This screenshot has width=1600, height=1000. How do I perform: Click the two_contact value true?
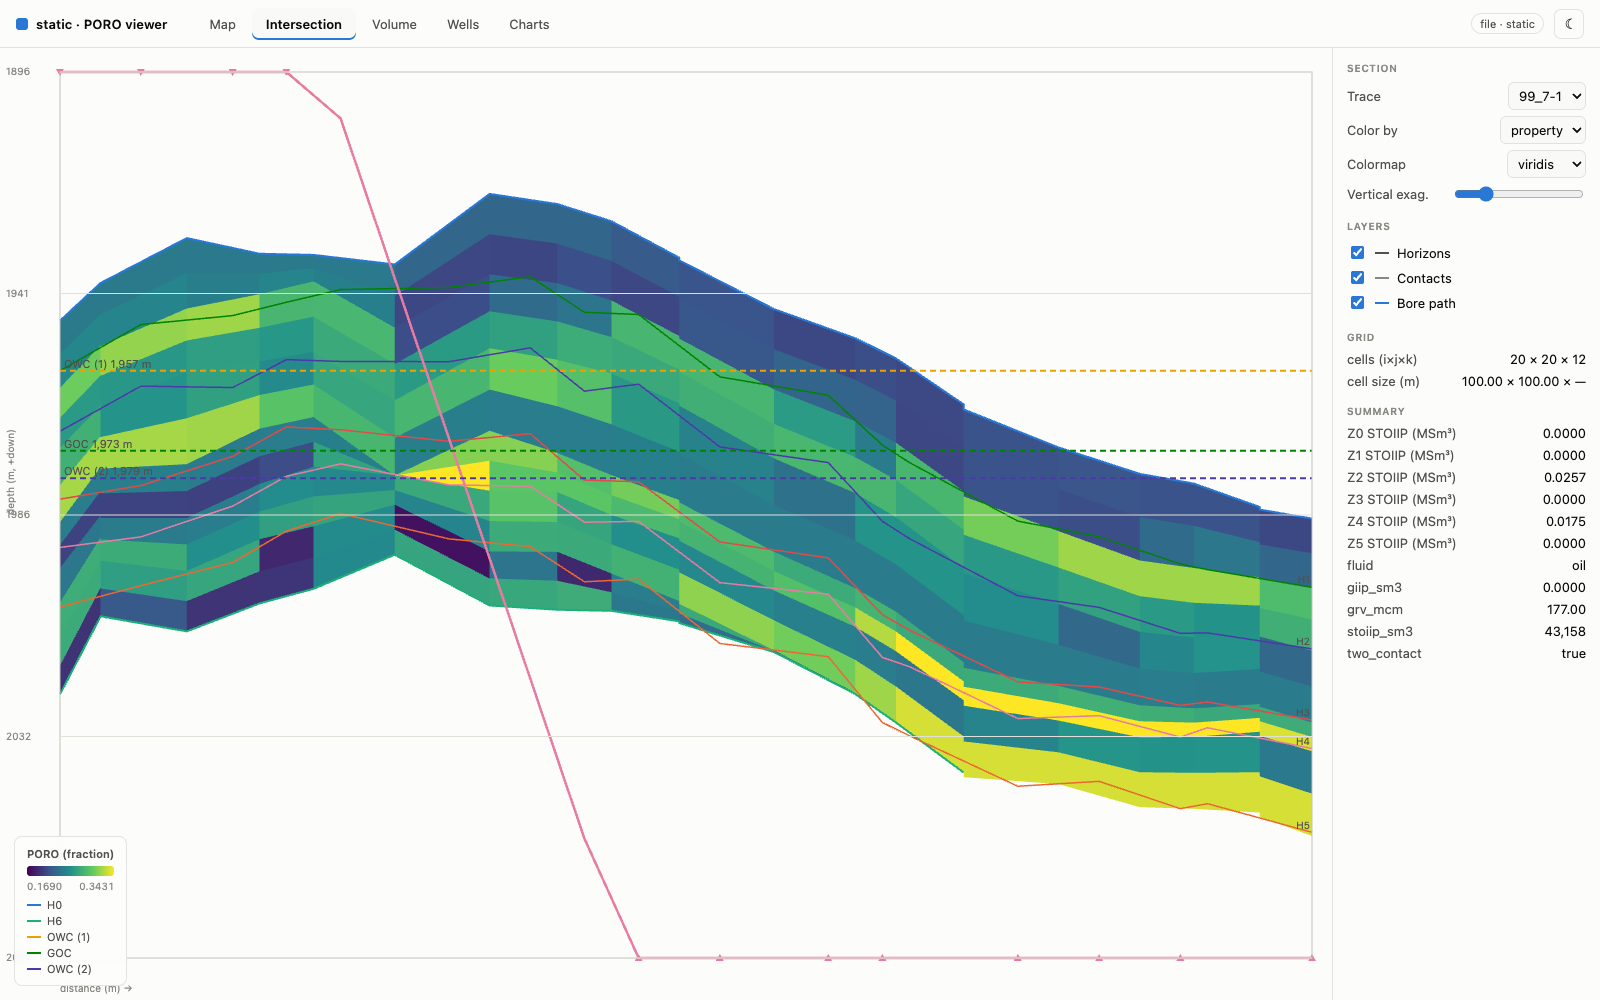(x=1573, y=653)
